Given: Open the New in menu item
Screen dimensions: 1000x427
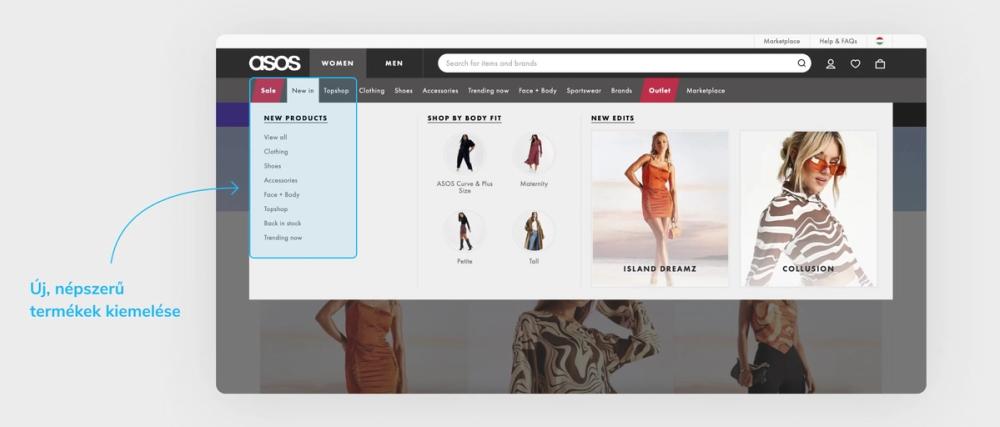Looking at the screenshot, I should [303, 90].
